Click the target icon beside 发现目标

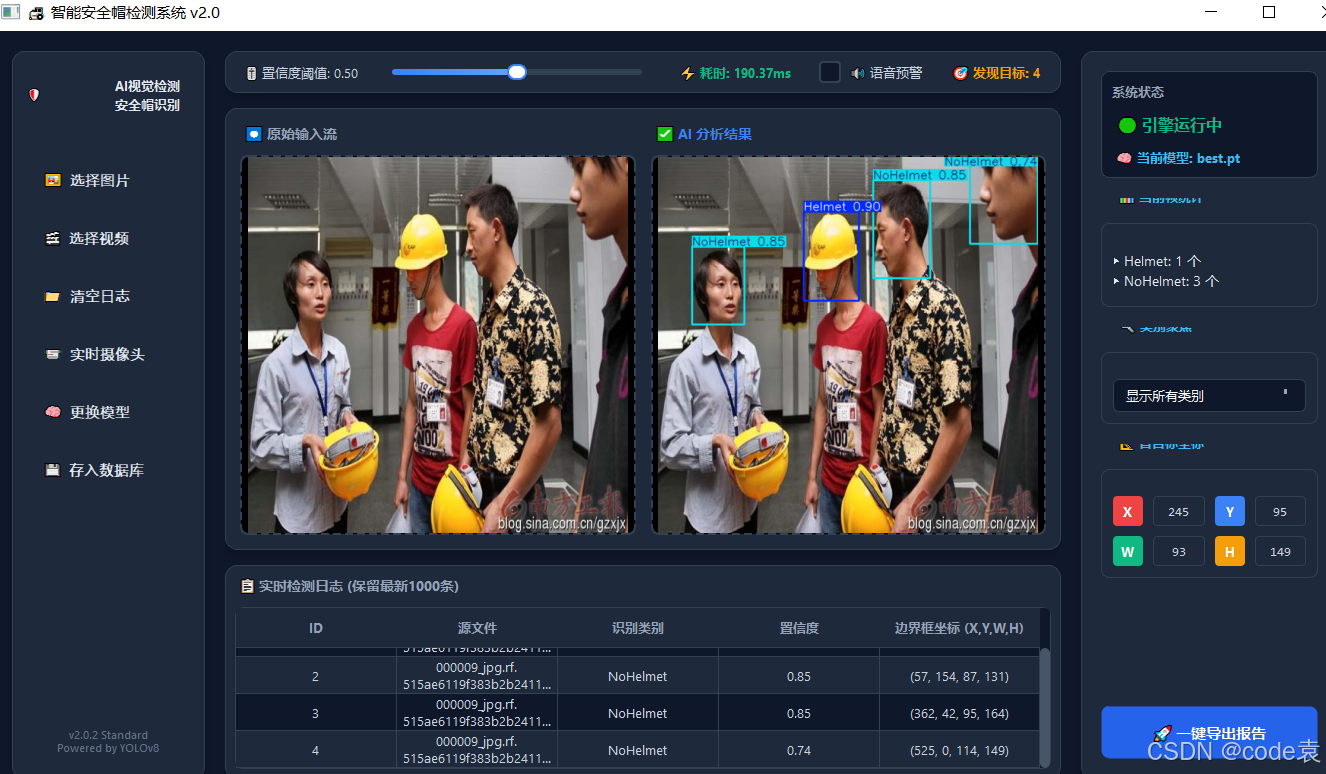point(961,73)
